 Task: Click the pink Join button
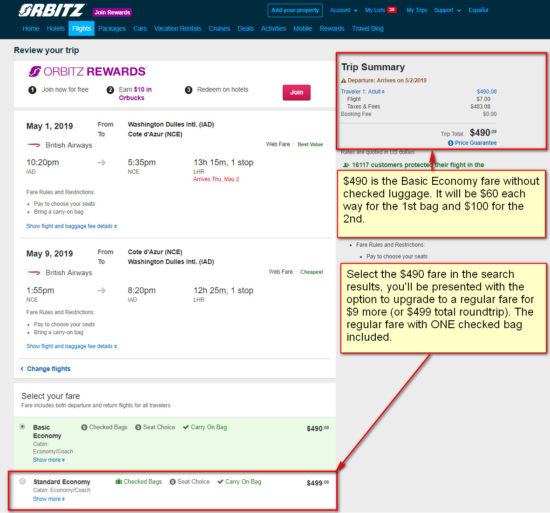pyautogui.click(x=297, y=92)
